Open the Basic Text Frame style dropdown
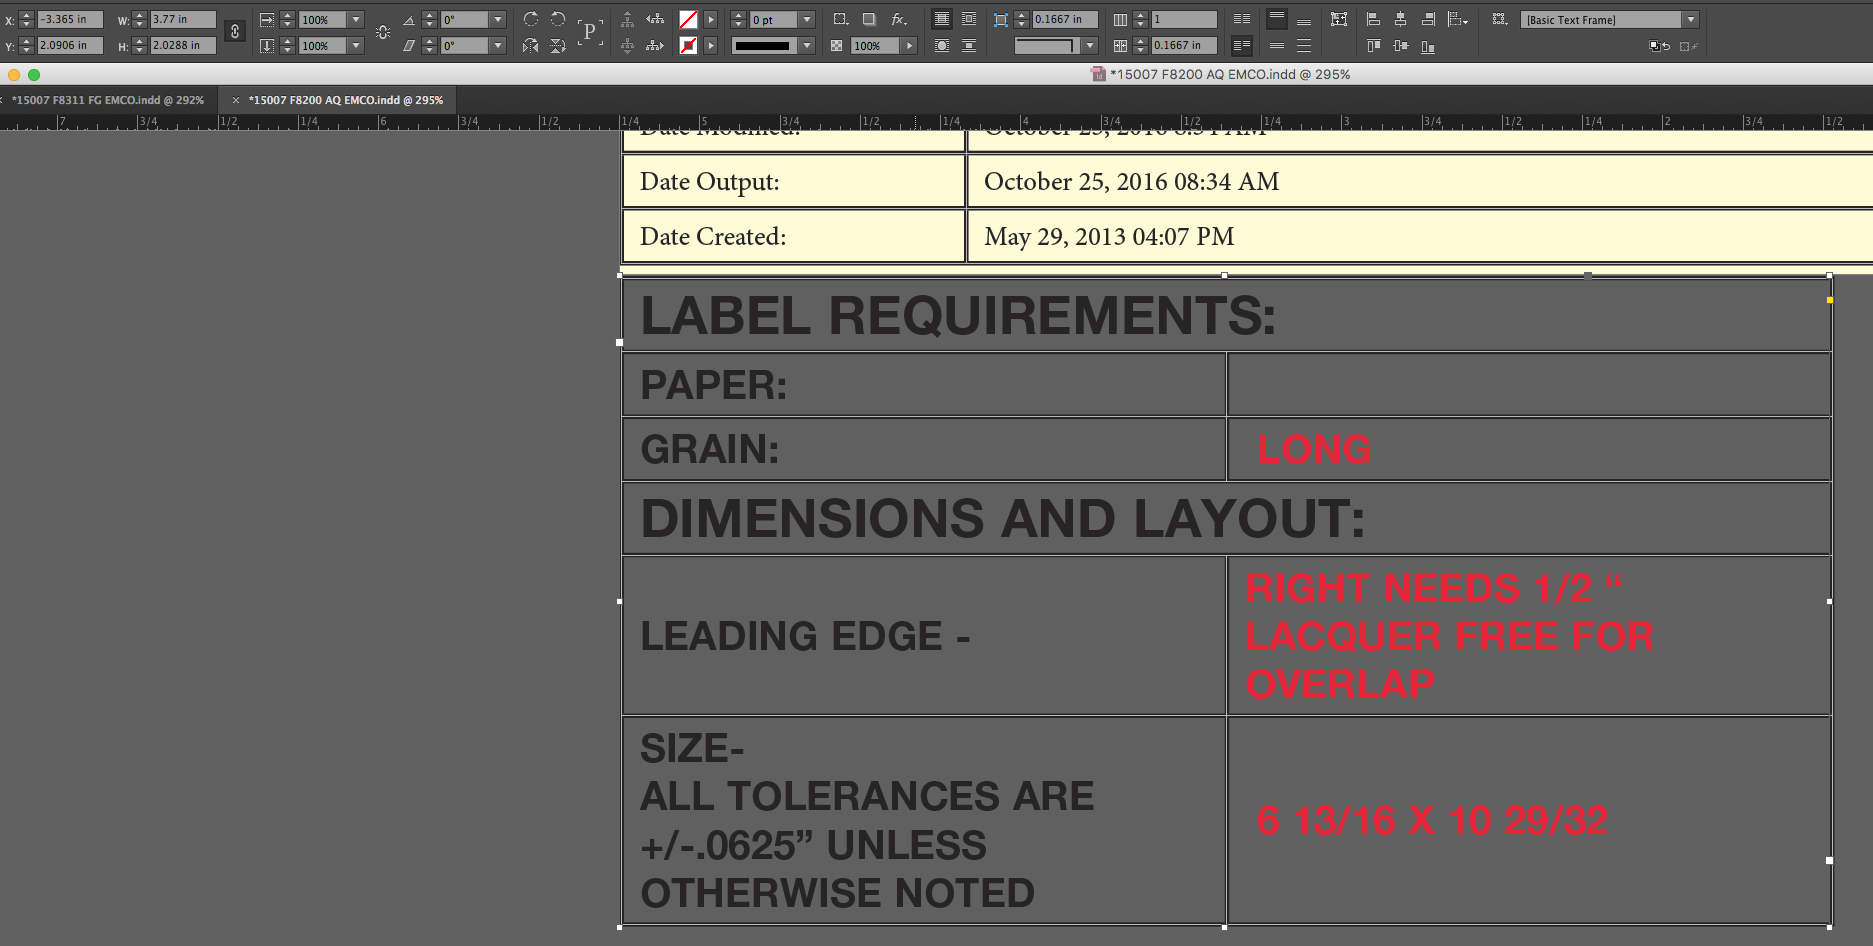 [x=1691, y=19]
